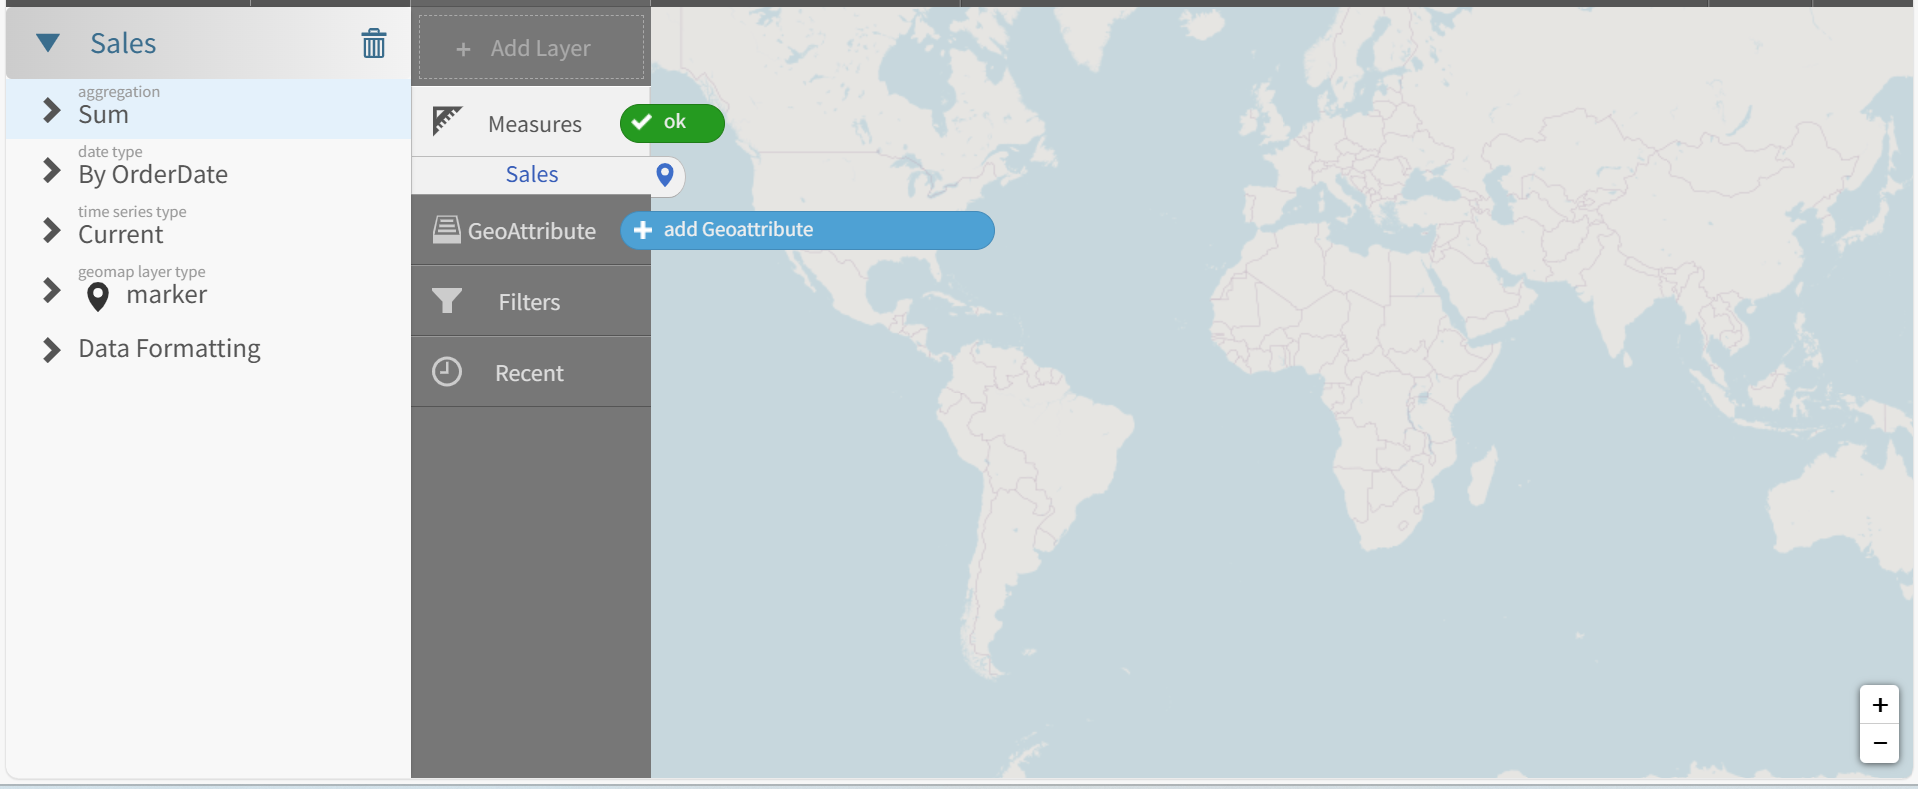Click the Sales layer title
The width and height of the screenshot is (1918, 789).
(123, 43)
